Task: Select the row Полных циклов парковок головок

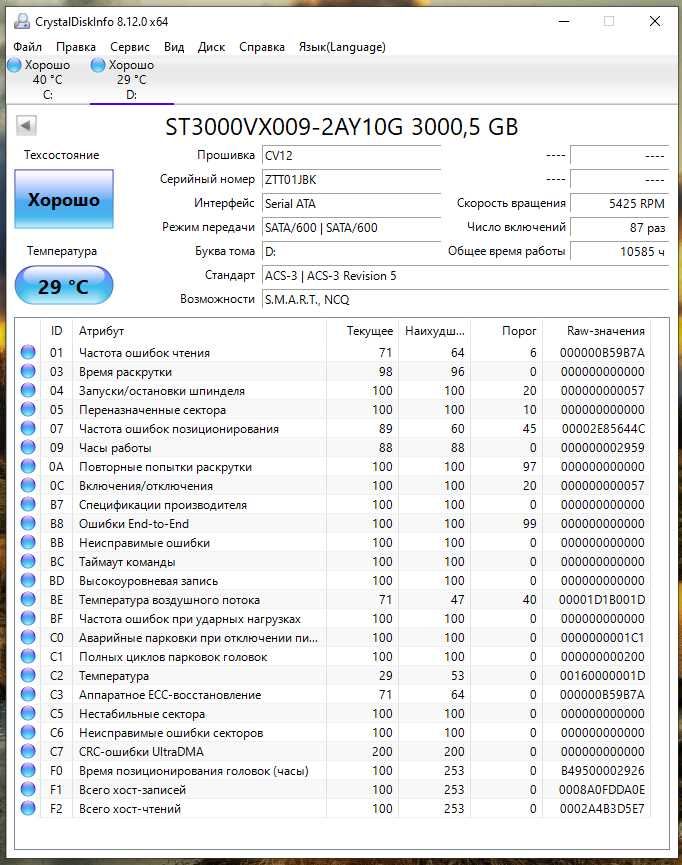Action: 333,656
